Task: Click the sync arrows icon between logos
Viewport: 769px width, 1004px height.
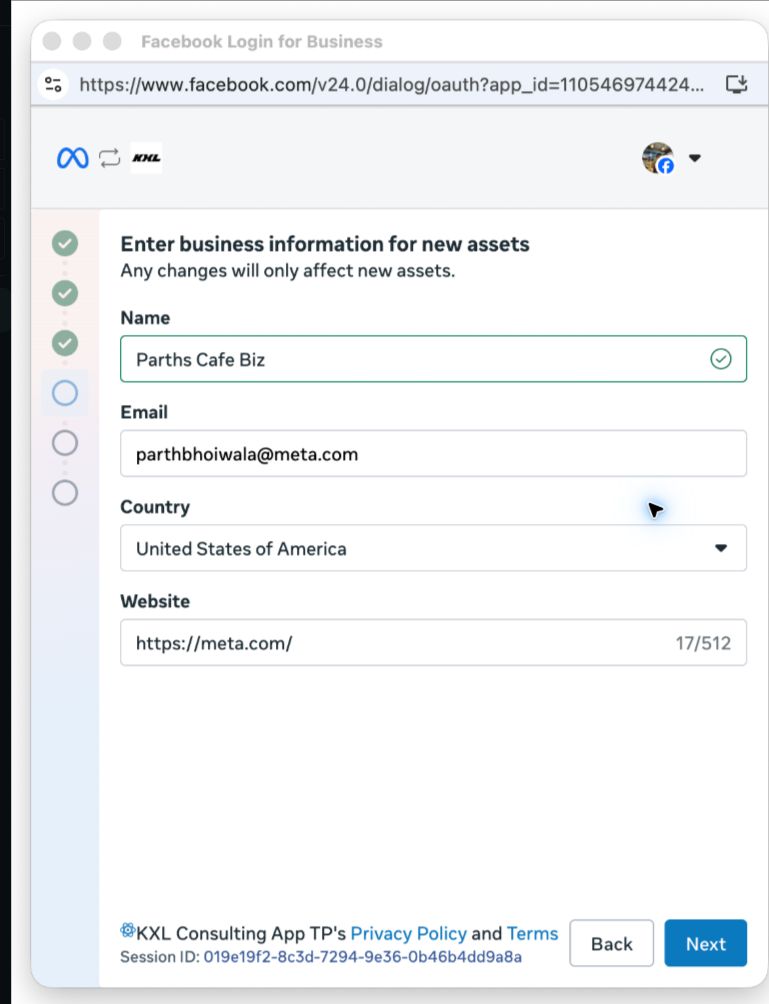Action: [x=109, y=158]
